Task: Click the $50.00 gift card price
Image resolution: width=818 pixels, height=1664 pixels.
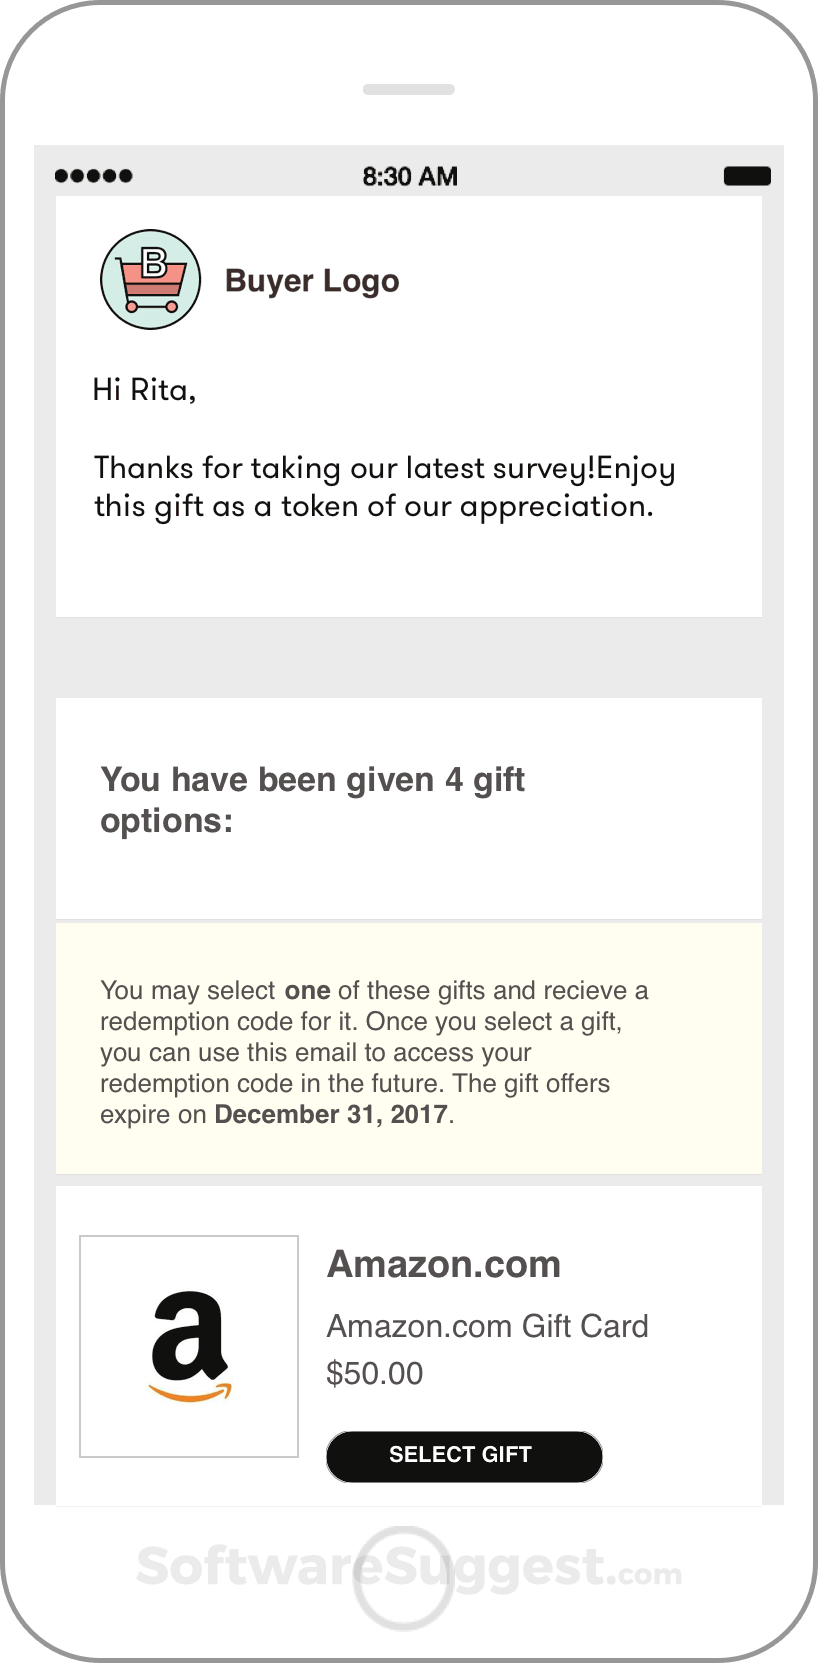Action: coord(374,1373)
